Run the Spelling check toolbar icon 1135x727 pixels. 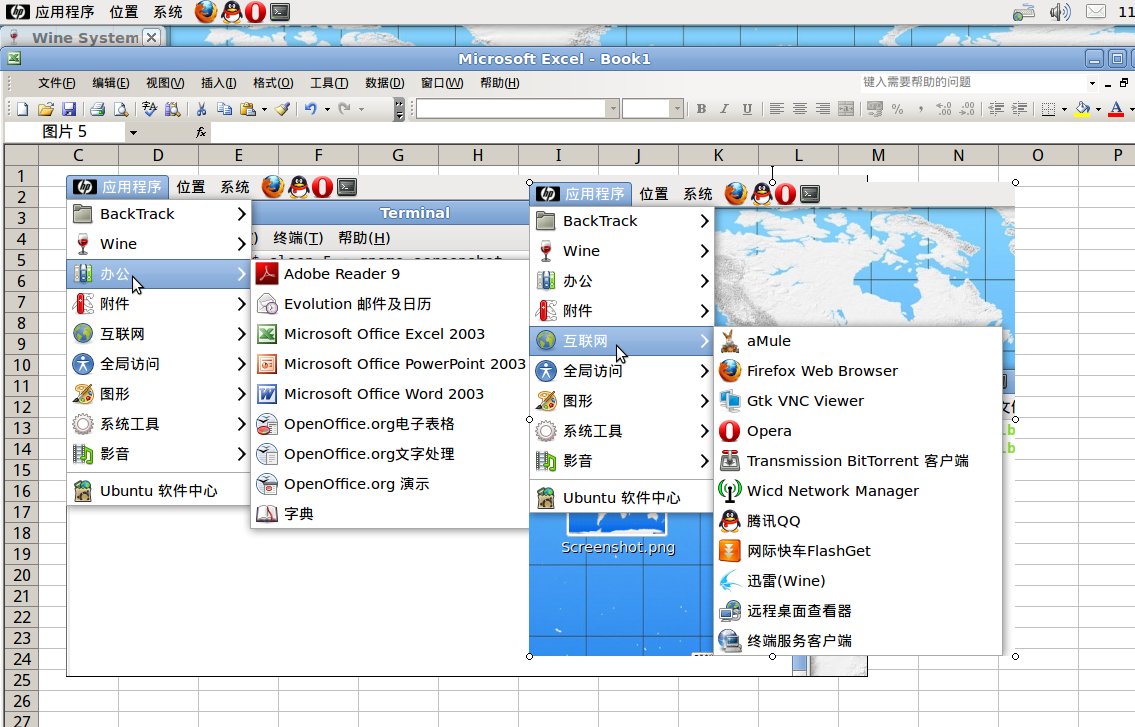pyautogui.click(x=150, y=109)
